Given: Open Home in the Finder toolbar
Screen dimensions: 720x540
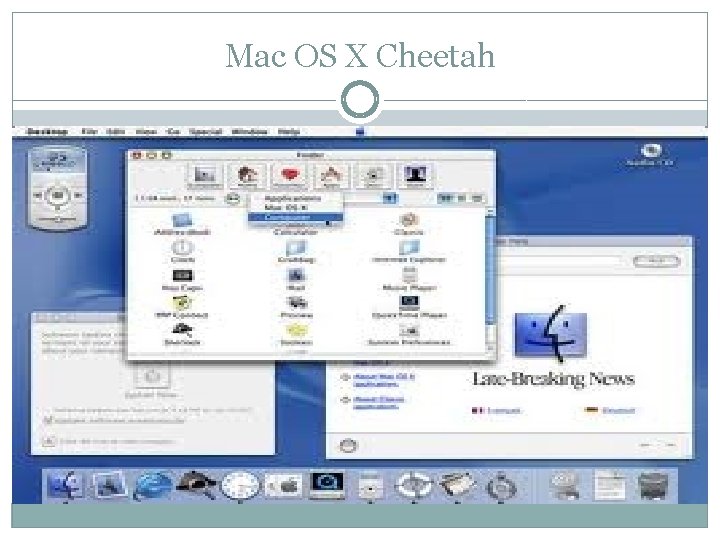Looking at the screenshot, I should coord(247,175).
